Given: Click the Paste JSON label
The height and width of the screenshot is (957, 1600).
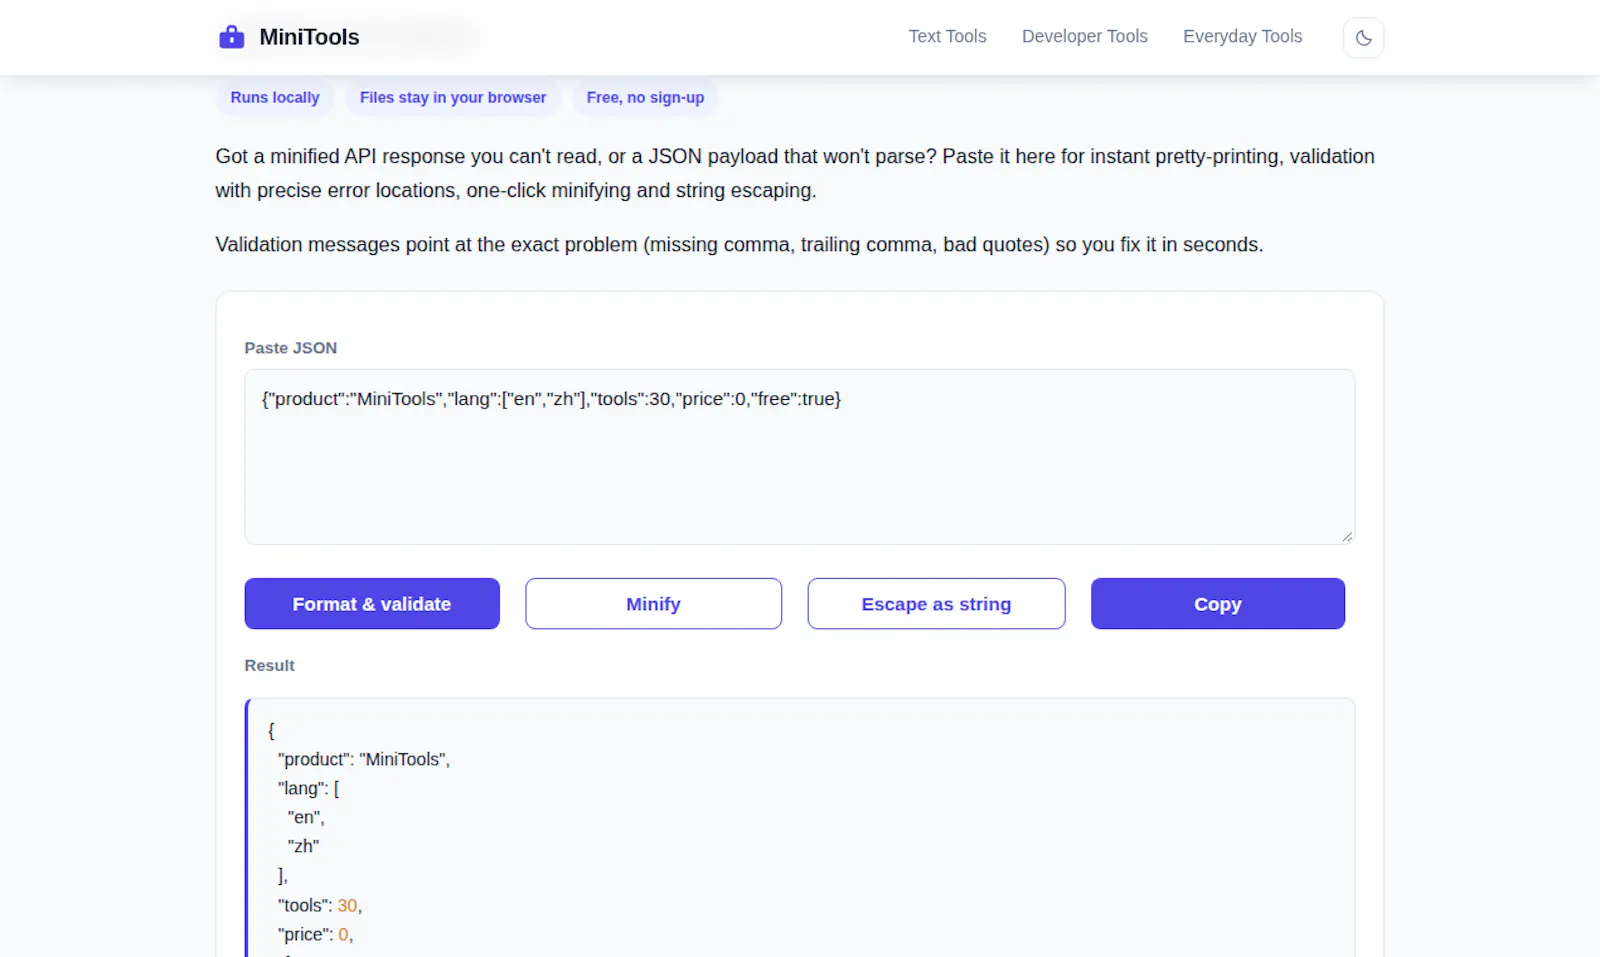Looking at the screenshot, I should coord(291,348).
